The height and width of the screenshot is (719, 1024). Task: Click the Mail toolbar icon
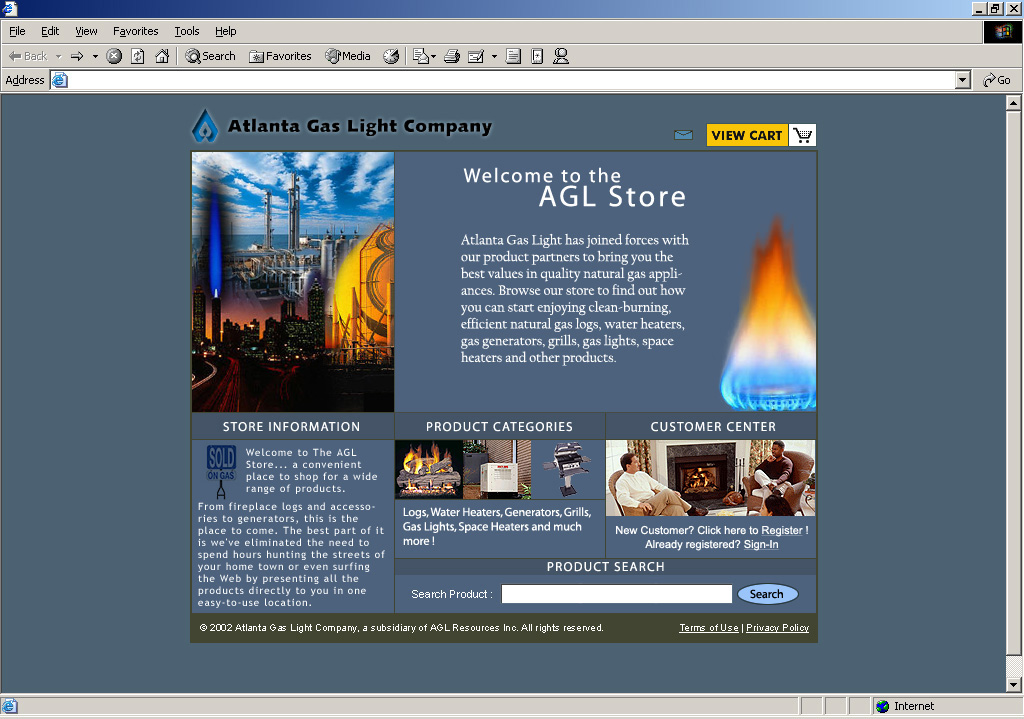point(421,56)
